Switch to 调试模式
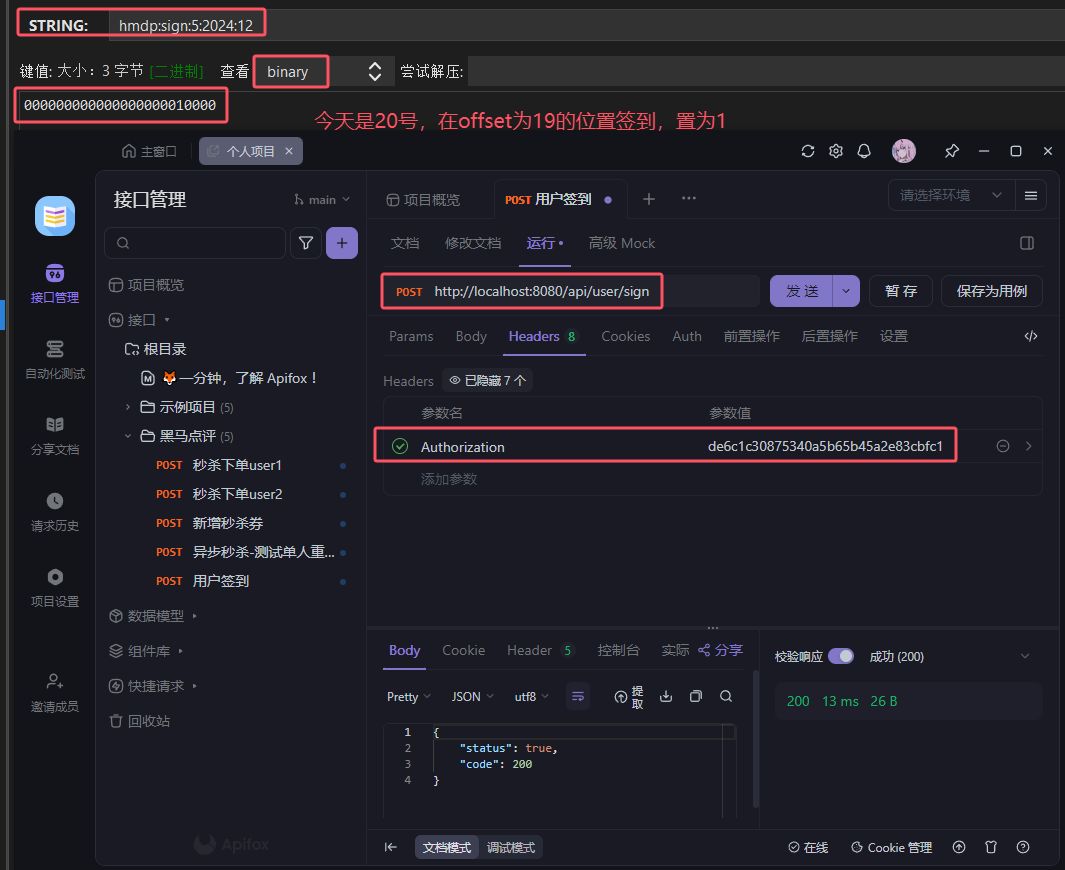This screenshot has height=870, width=1065. (x=511, y=848)
